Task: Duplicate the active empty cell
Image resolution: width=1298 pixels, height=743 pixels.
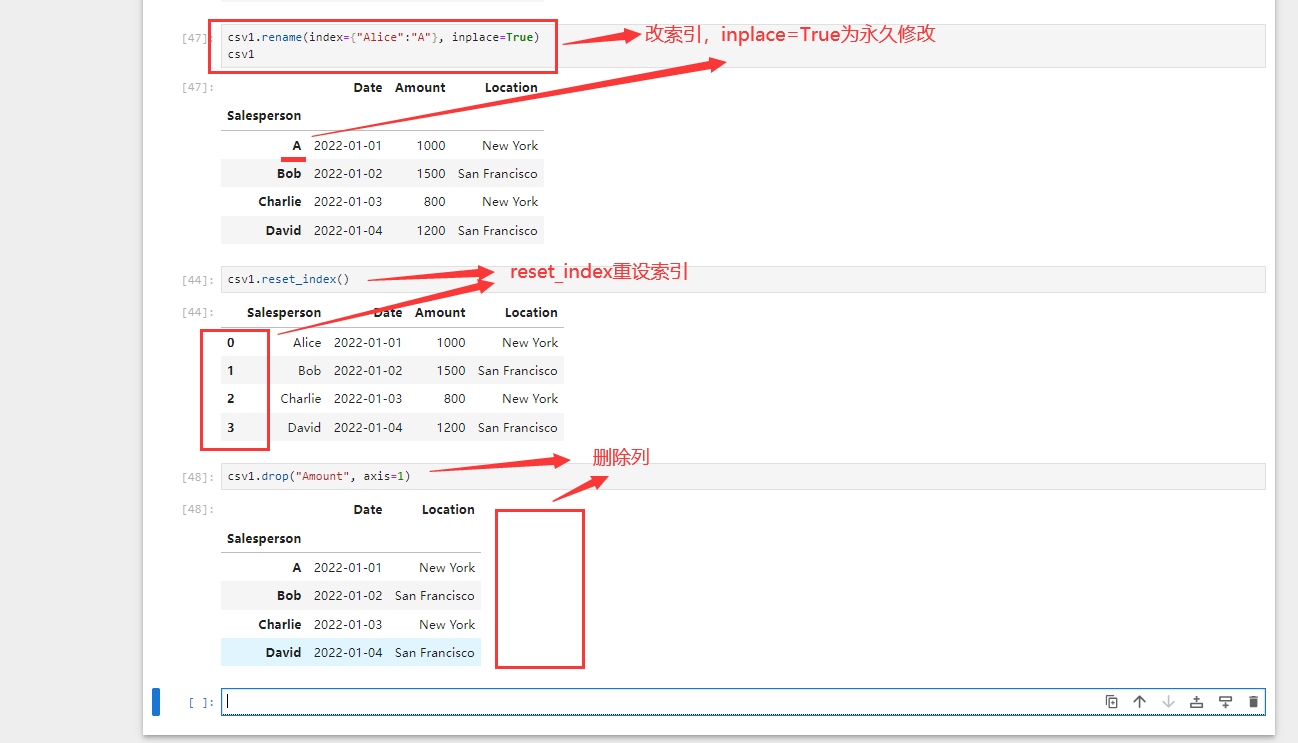Action: click(x=1111, y=702)
